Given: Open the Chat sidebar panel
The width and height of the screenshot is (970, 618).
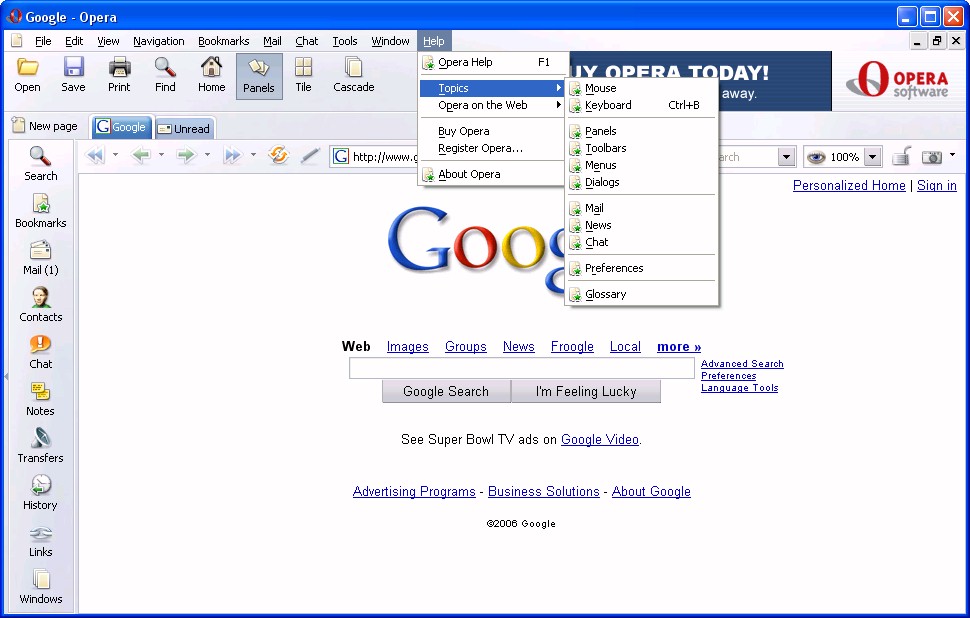Looking at the screenshot, I should click(41, 352).
